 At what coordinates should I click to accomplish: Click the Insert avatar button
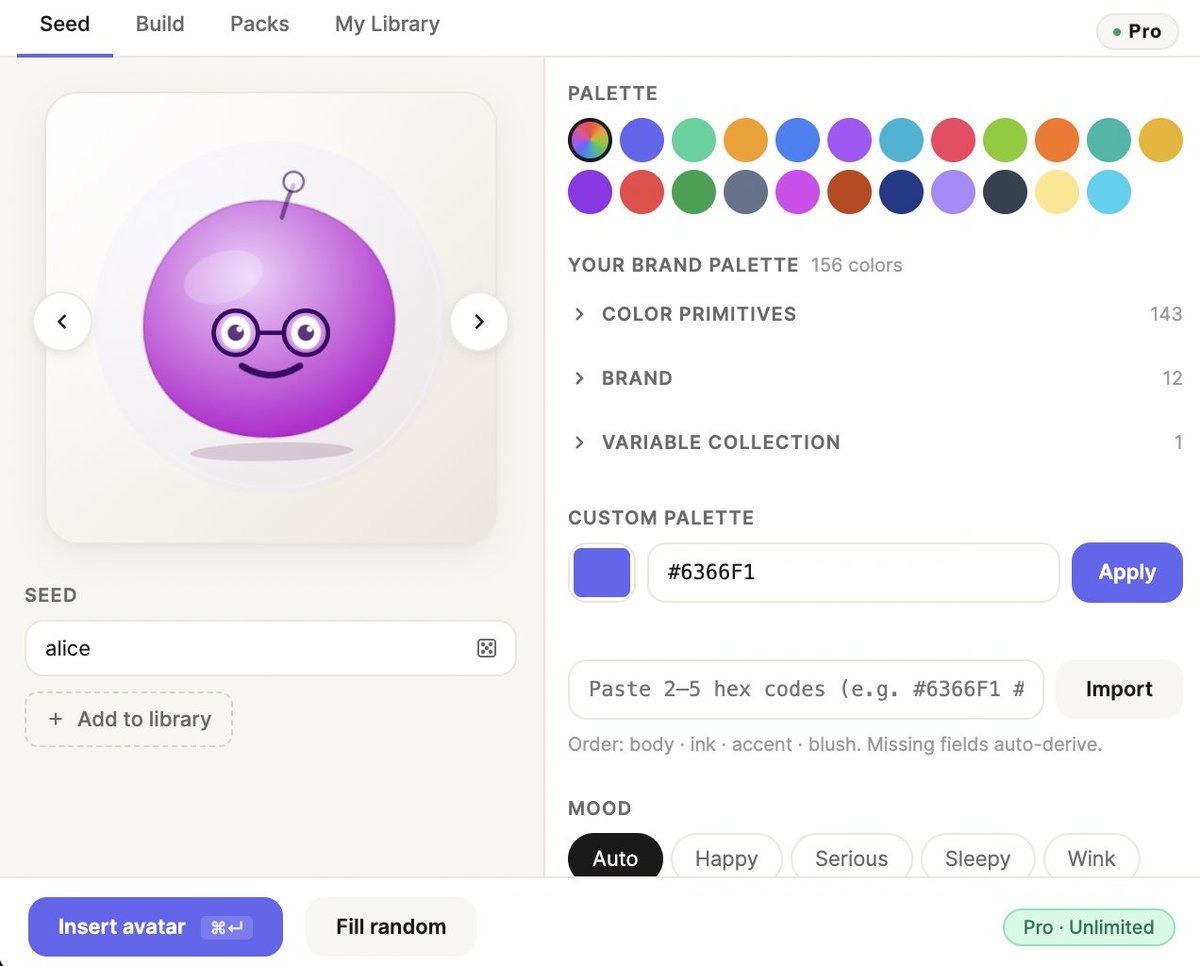[155, 927]
